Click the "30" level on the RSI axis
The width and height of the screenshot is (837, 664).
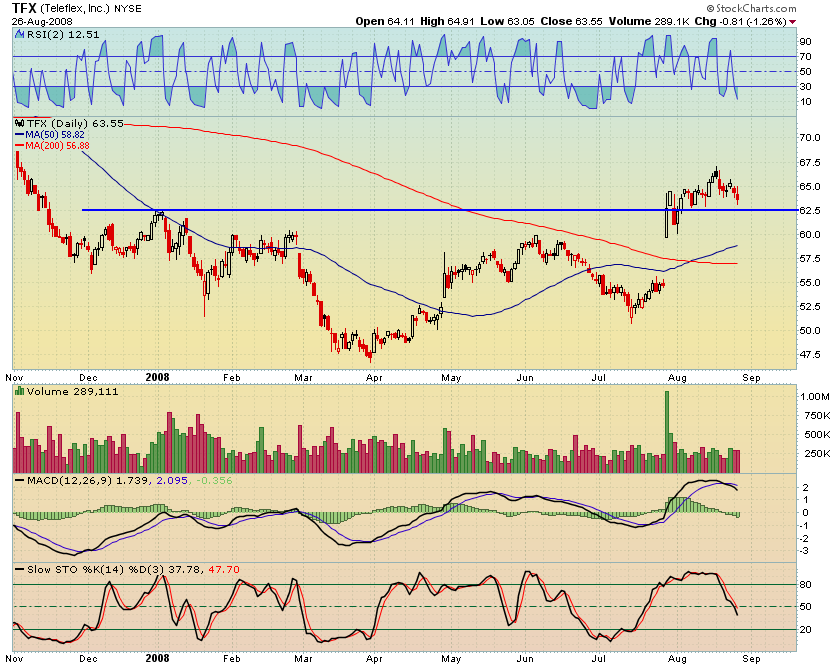point(805,86)
